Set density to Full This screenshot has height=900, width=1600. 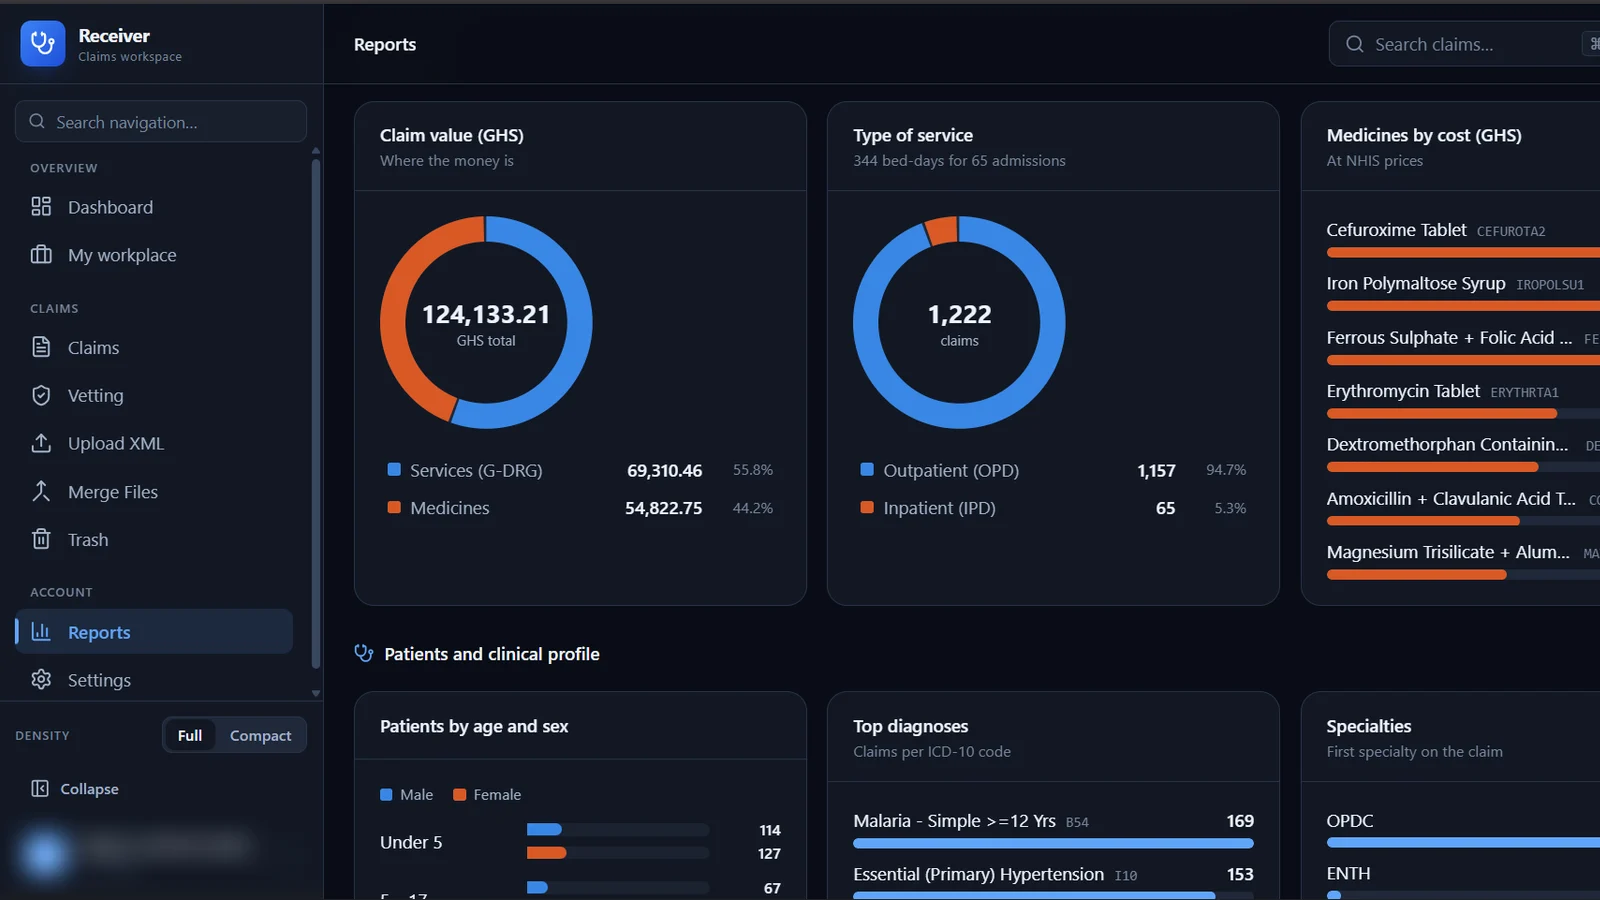click(x=190, y=735)
